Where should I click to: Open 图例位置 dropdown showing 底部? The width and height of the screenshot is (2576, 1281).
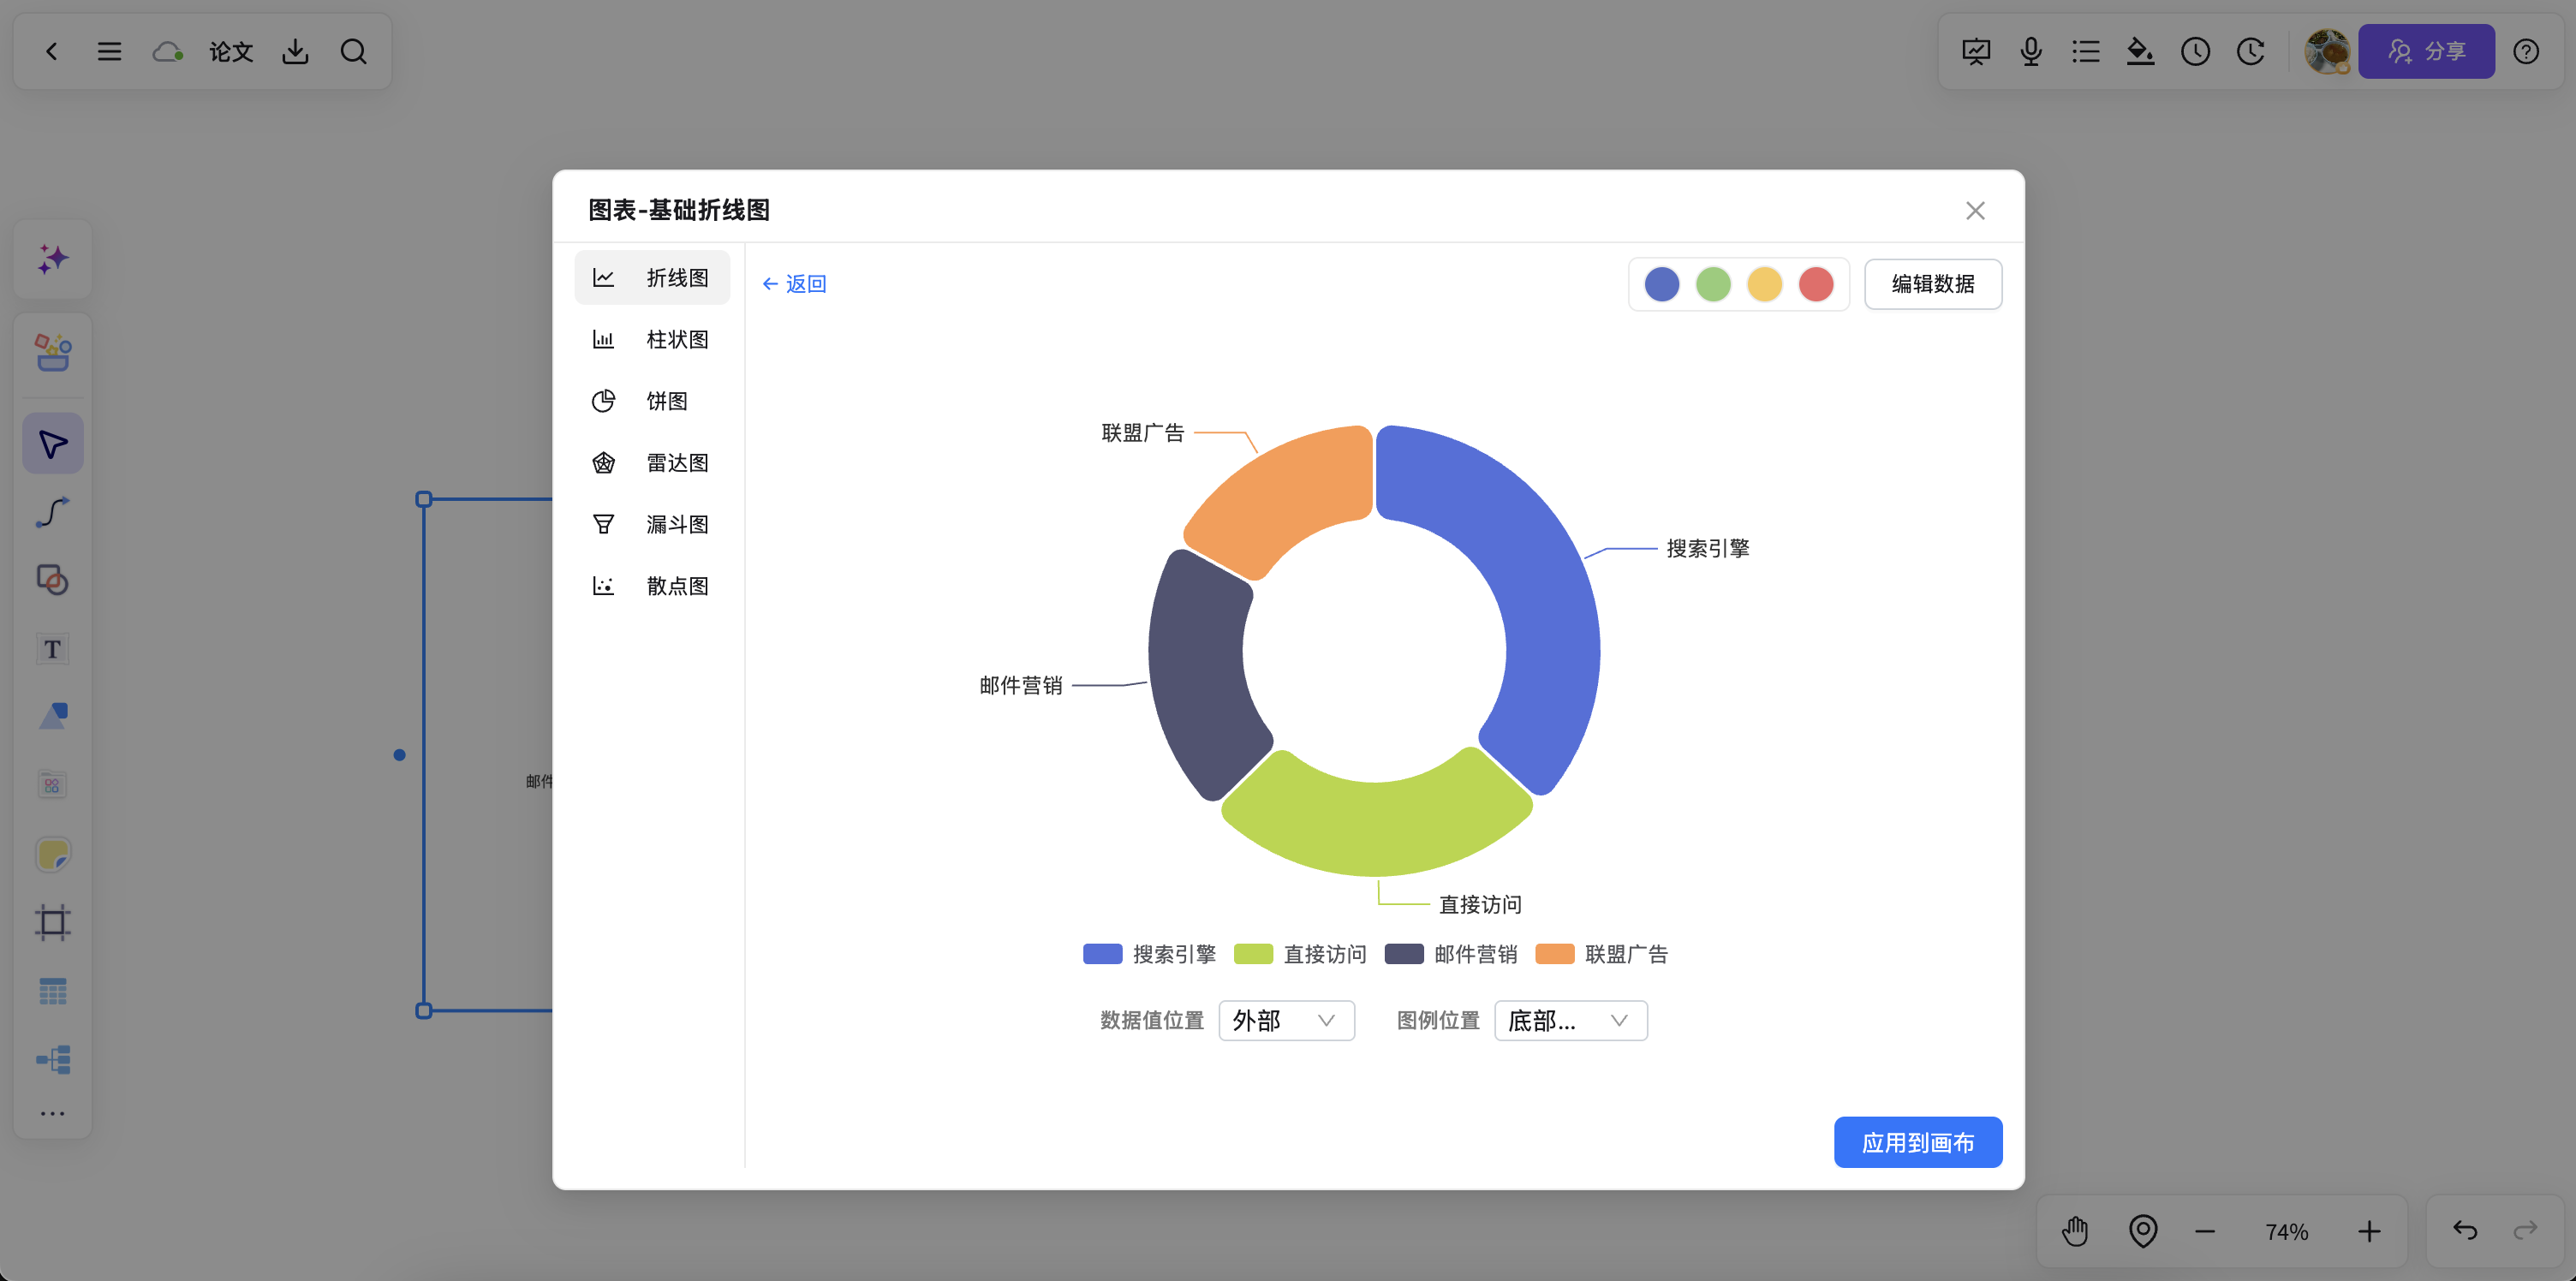tap(1571, 1020)
